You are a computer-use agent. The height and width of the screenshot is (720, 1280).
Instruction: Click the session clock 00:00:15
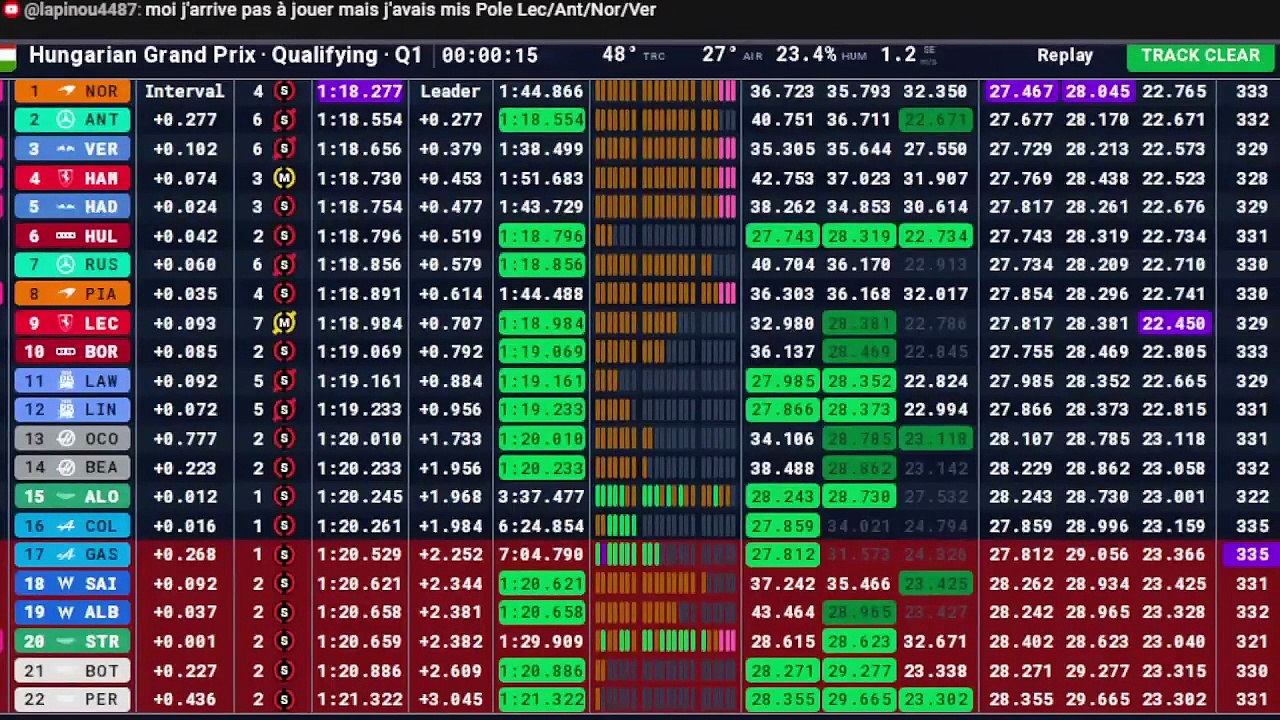click(x=489, y=56)
